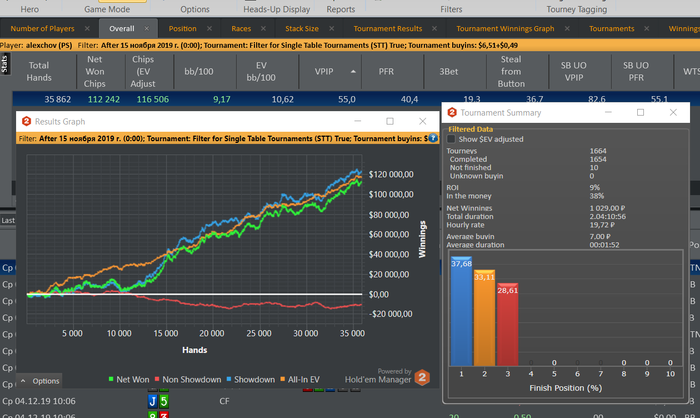
Task: Minimize the Results Graph window
Action: pyautogui.click(x=358, y=121)
